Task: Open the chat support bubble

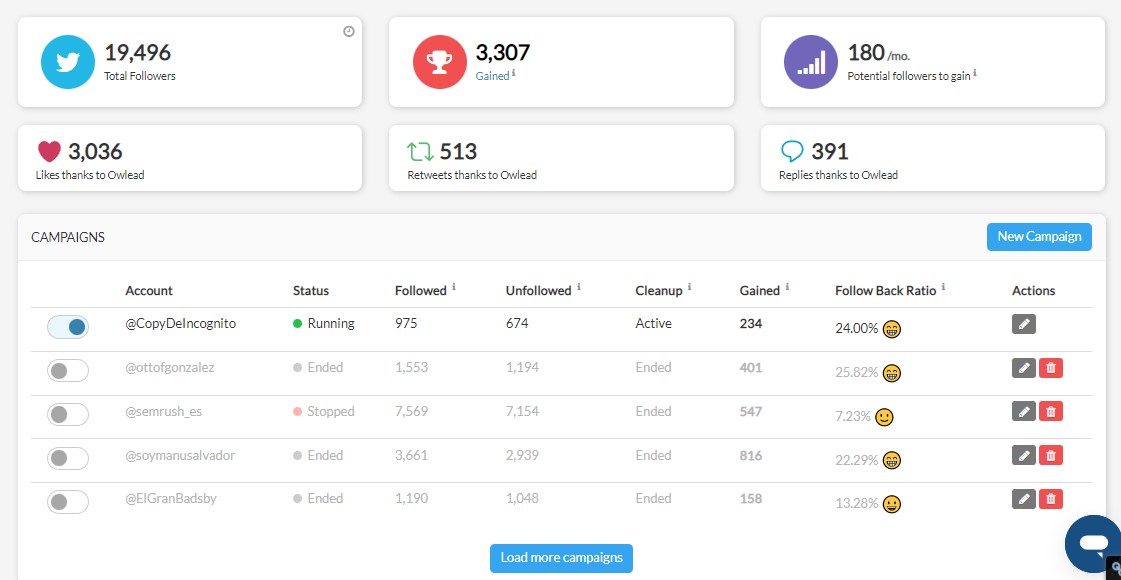Action: [x=1093, y=544]
